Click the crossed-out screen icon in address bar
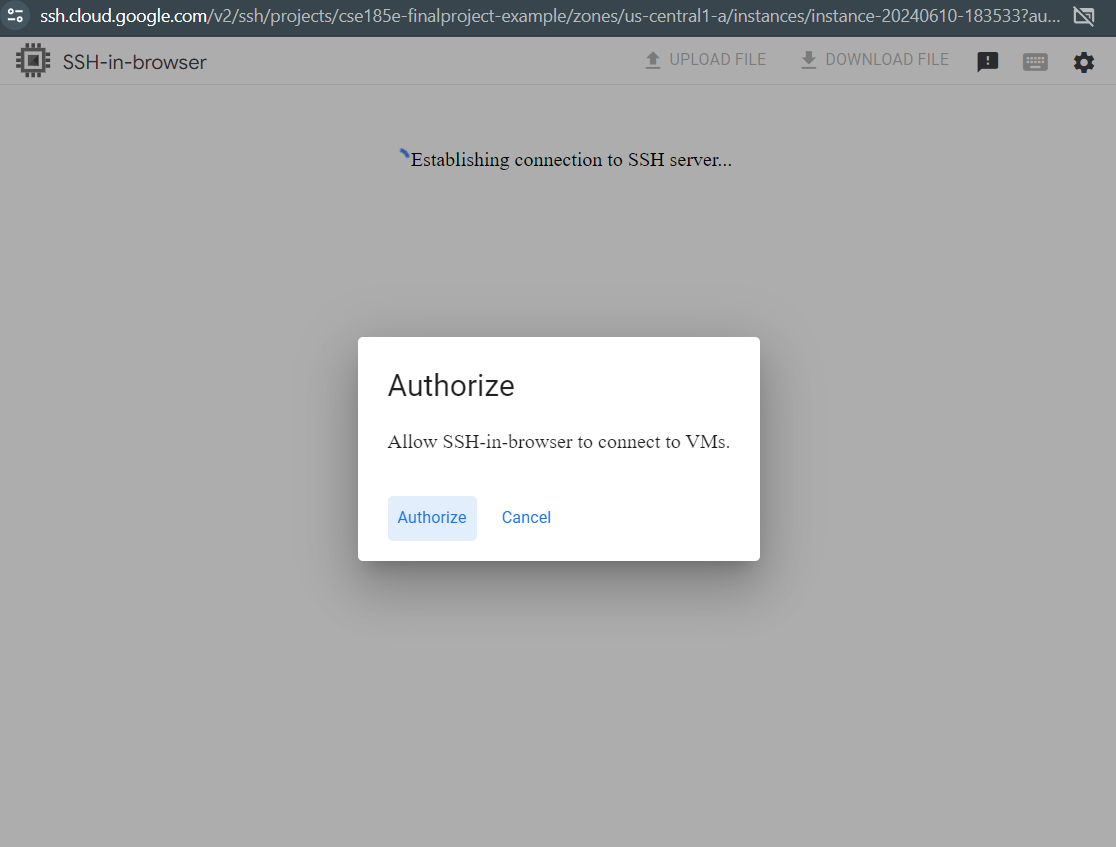Image resolution: width=1116 pixels, height=847 pixels. coord(1083,16)
